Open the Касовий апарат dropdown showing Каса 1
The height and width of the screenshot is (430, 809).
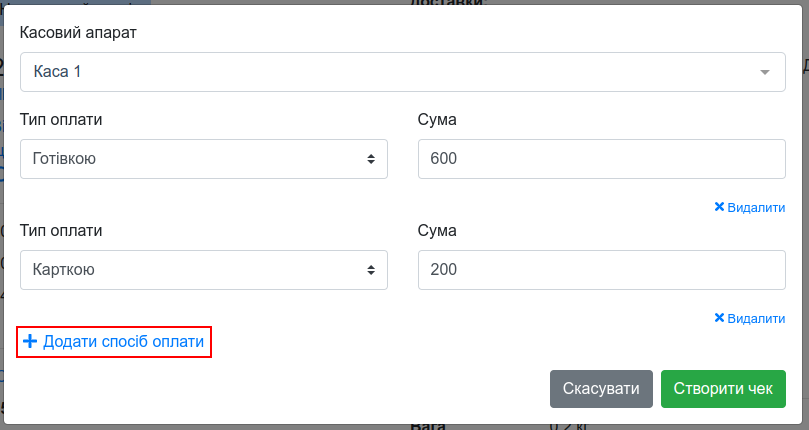coord(402,72)
